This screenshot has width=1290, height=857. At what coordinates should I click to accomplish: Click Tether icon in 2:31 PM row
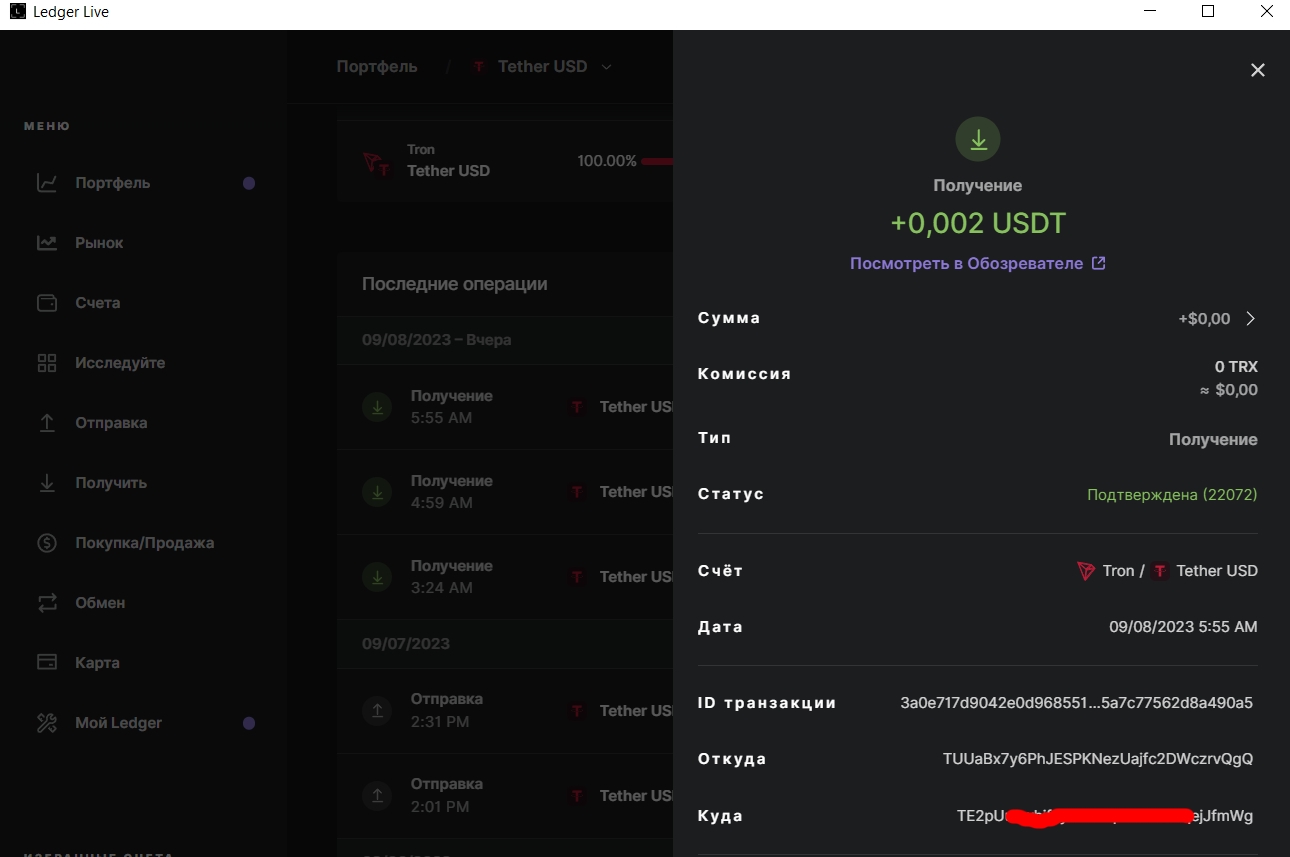(577, 711)
